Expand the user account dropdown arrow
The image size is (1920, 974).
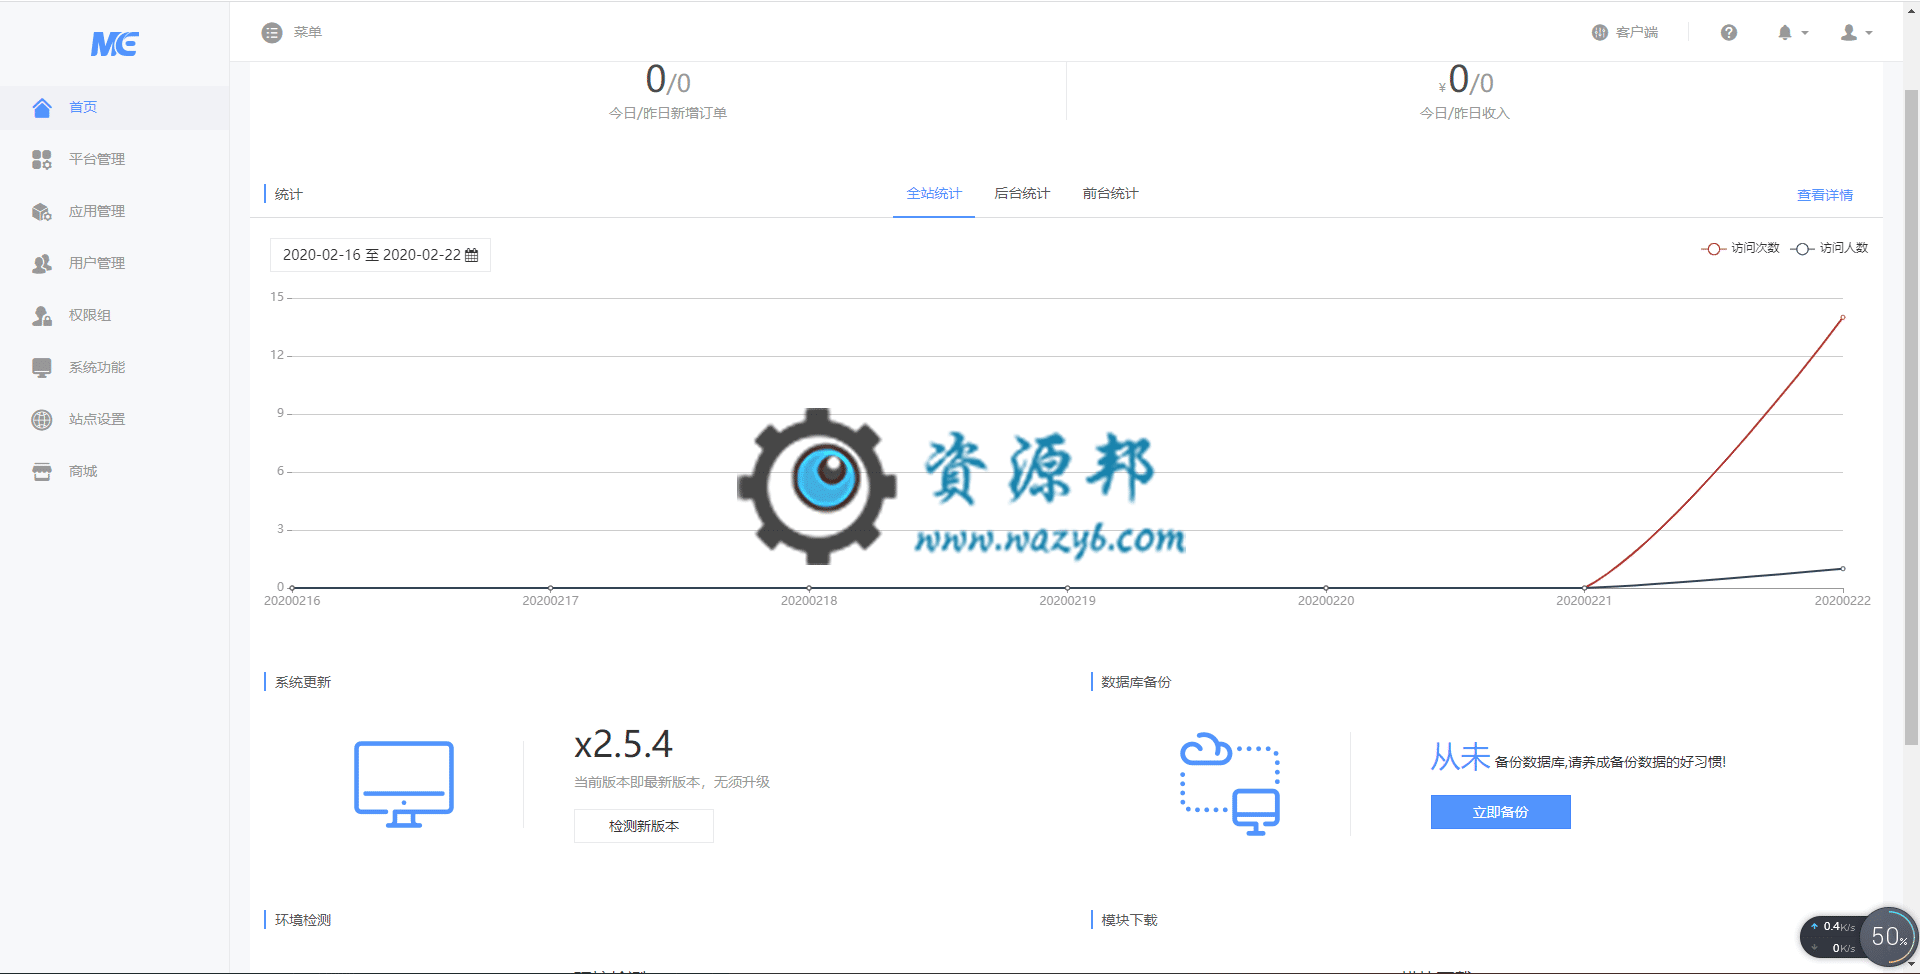pyautogui.click(x=1869, y=33)
